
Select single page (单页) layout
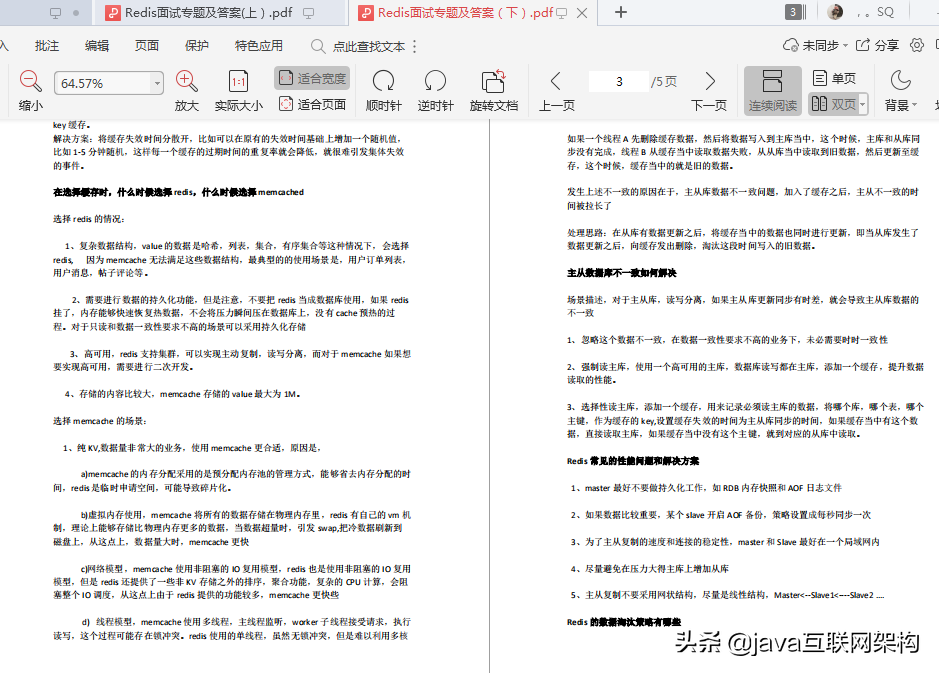[834, 78]
